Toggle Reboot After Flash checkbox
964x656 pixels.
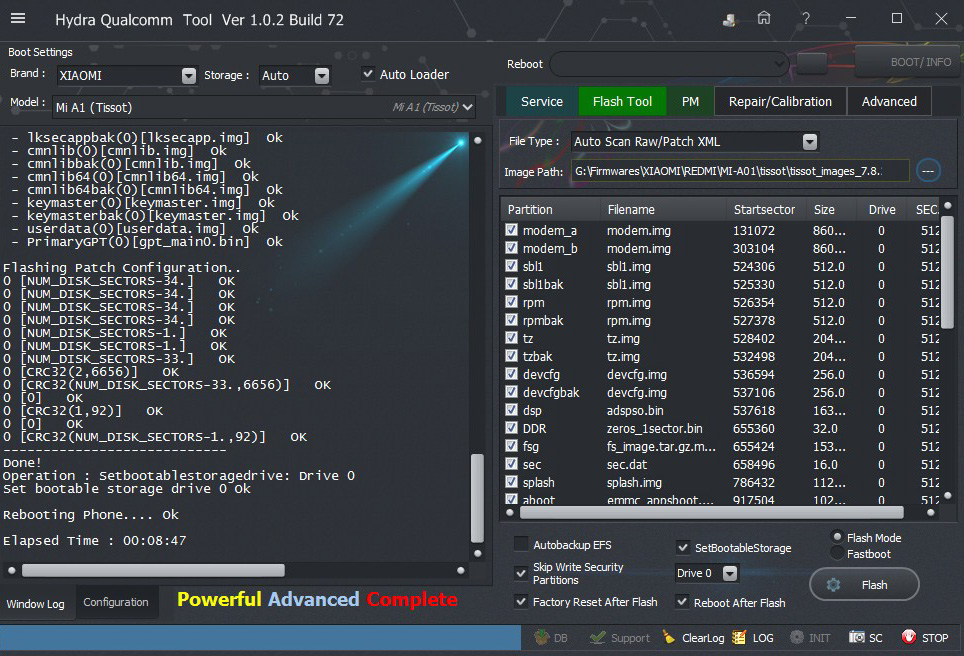(x=682, y=601)
